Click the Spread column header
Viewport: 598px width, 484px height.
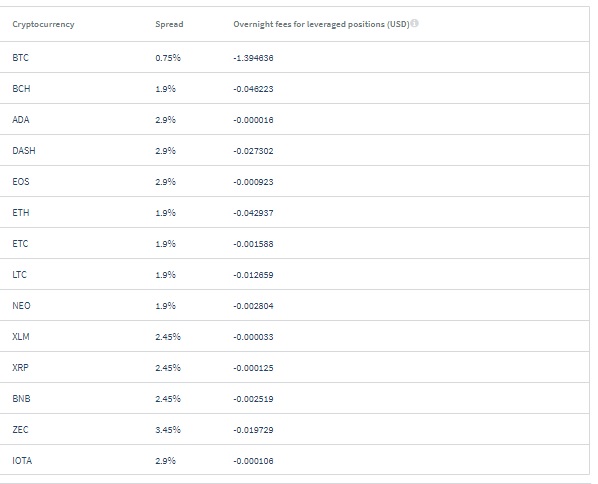pos(169,24)
